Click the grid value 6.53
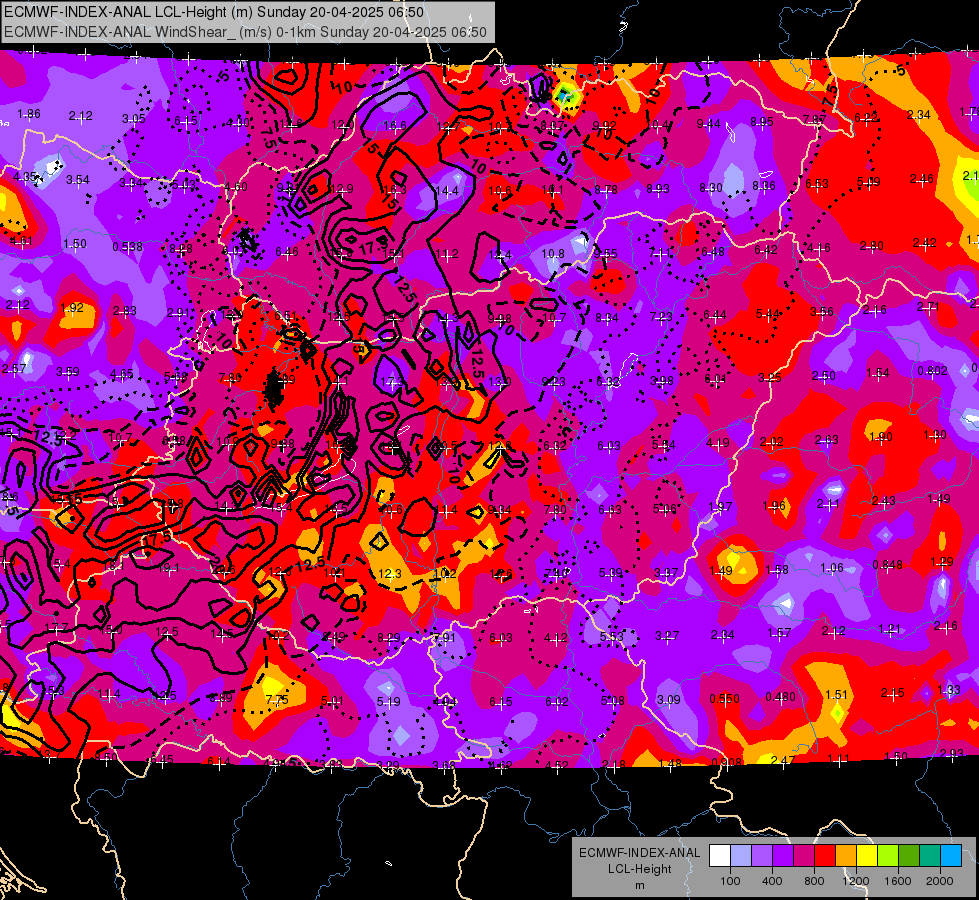The image size is (979, 900). pyautogui.click(x=817, y=183)
